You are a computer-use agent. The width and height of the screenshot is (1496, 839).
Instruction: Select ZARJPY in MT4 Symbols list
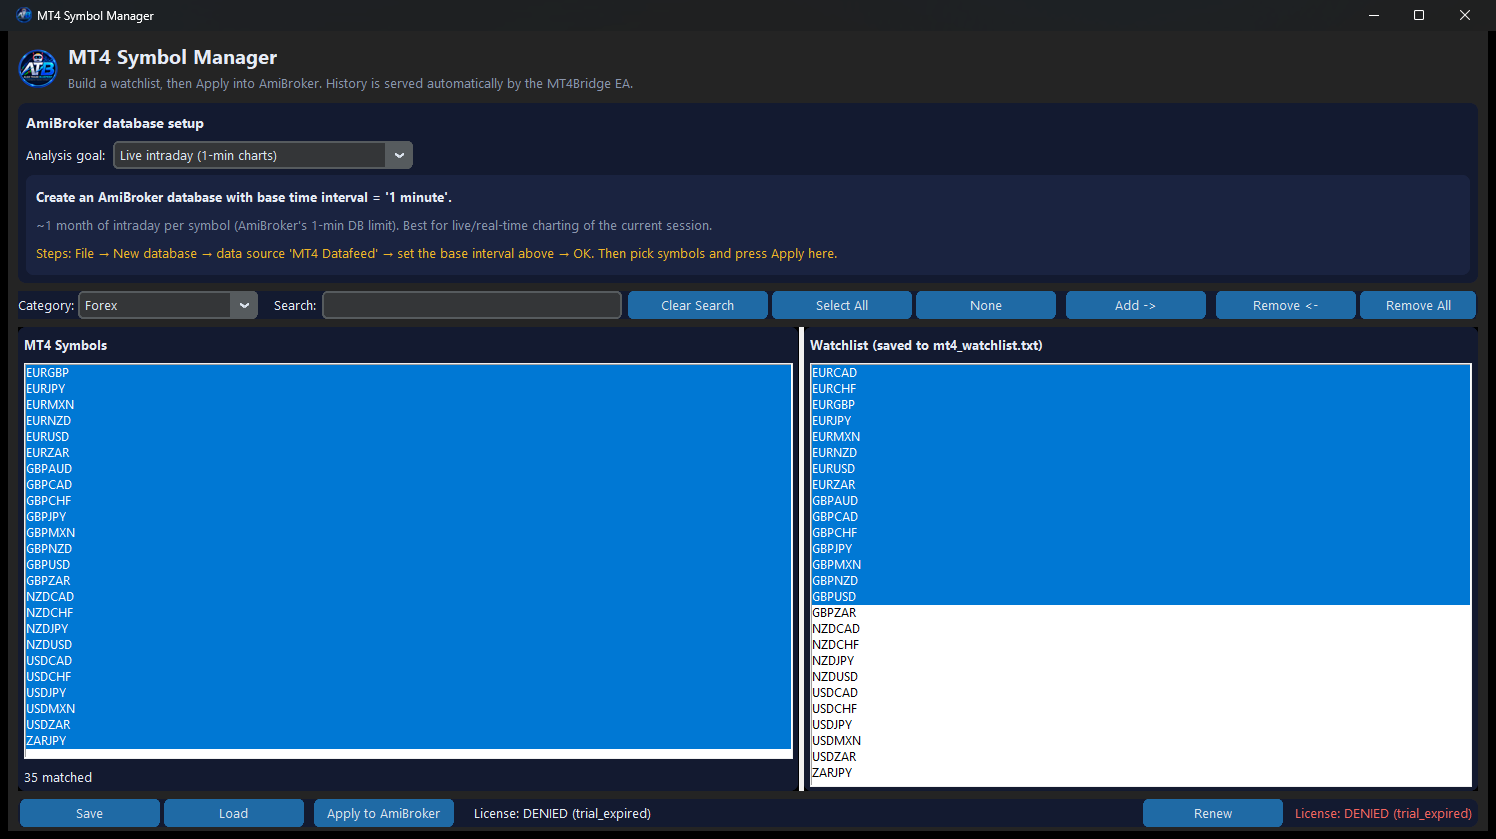[x=408, y=741]
